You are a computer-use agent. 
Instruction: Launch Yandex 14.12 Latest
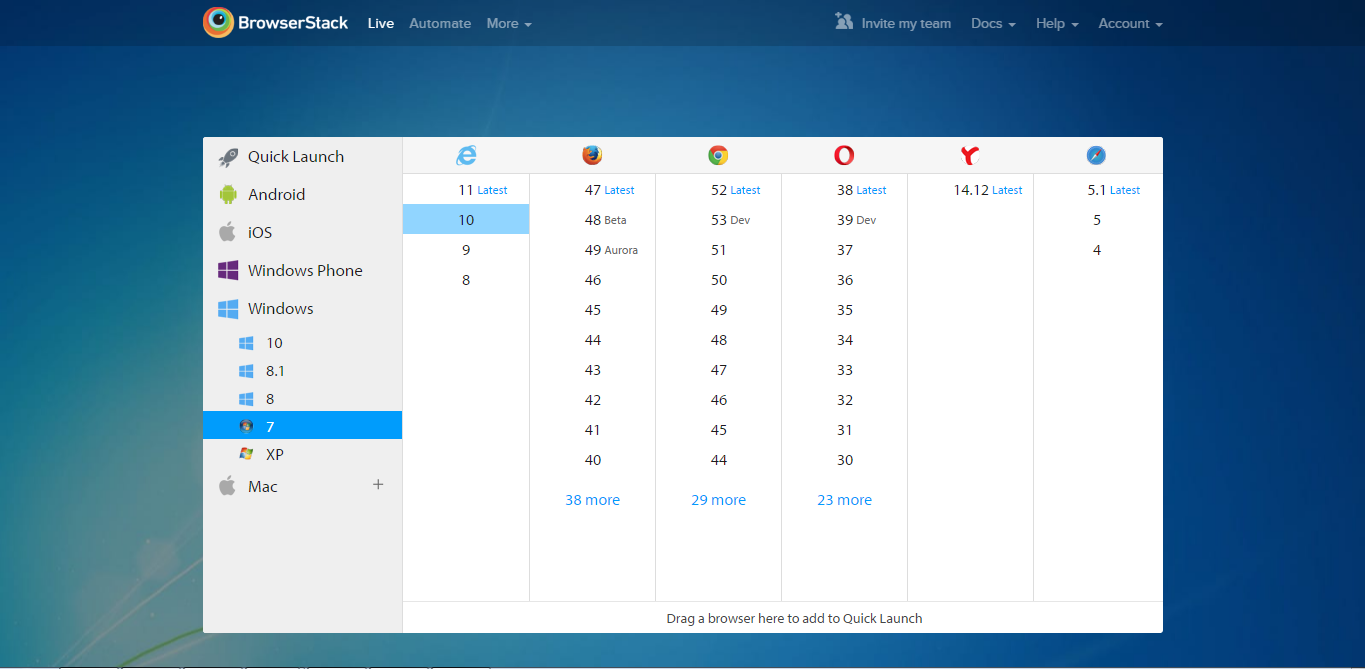970,190
